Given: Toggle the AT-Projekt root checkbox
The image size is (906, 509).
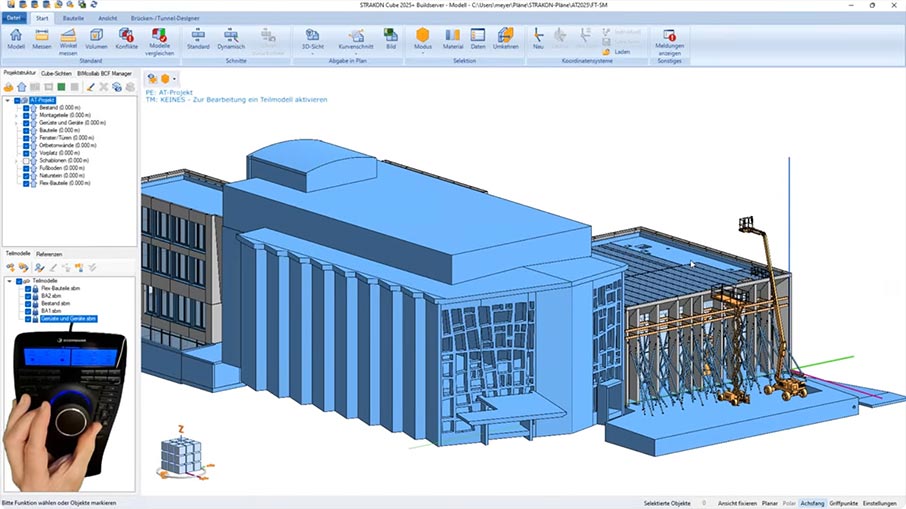Looking at the screenshot, I should (x=18, y=101).
